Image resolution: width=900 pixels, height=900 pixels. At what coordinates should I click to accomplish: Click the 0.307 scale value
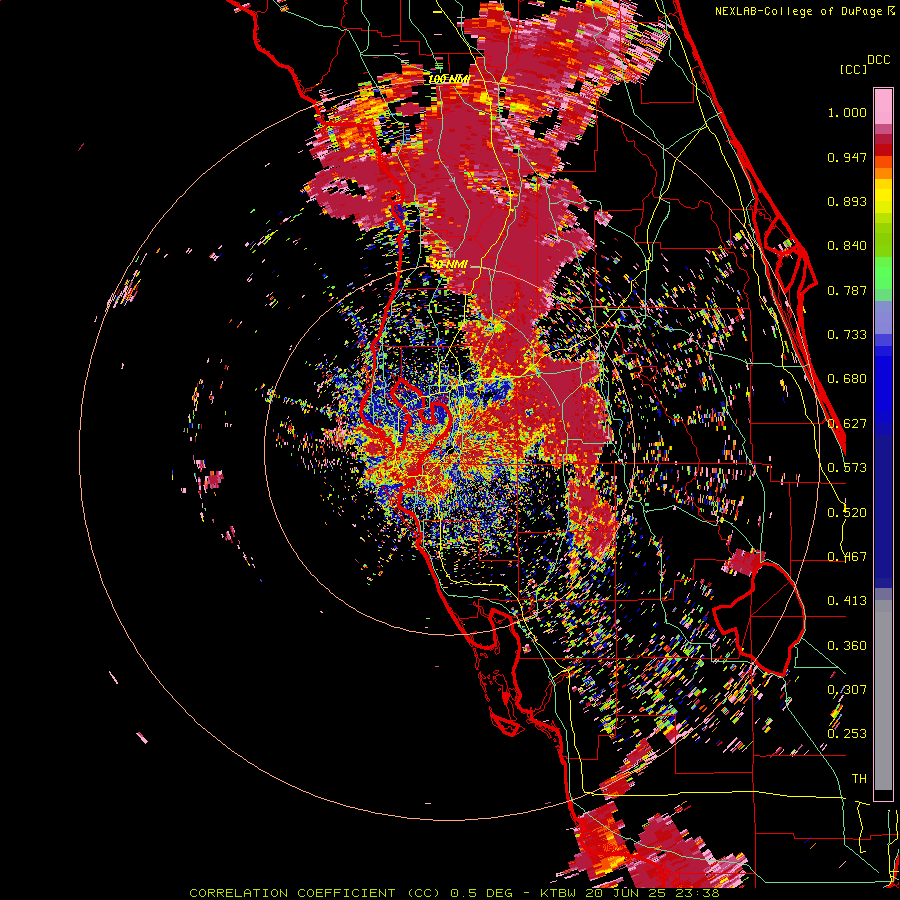[x=847, y=690]
